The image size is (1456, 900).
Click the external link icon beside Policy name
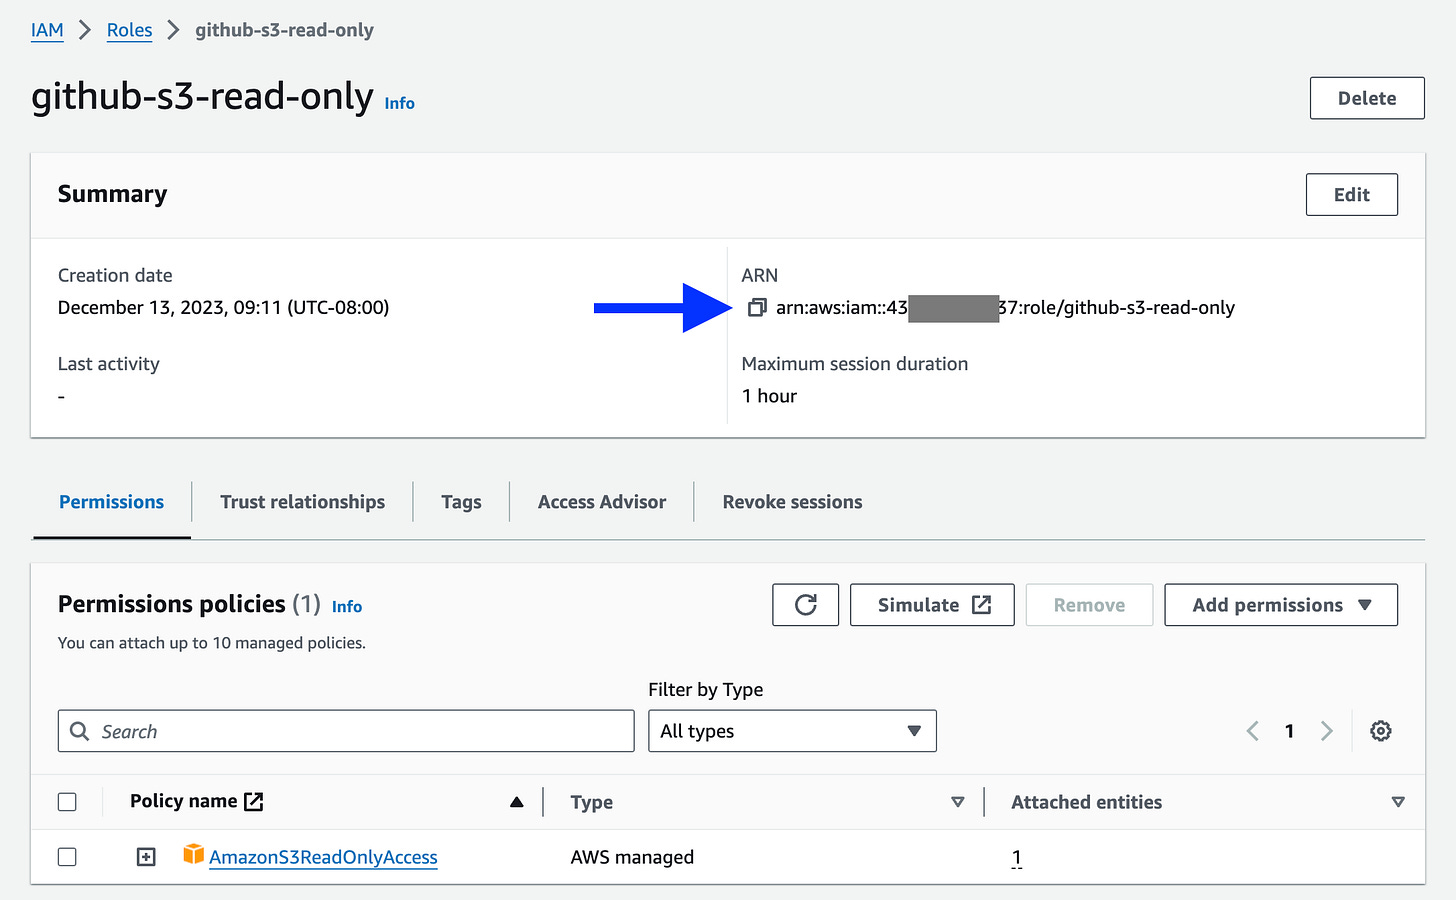coord(254,801)
